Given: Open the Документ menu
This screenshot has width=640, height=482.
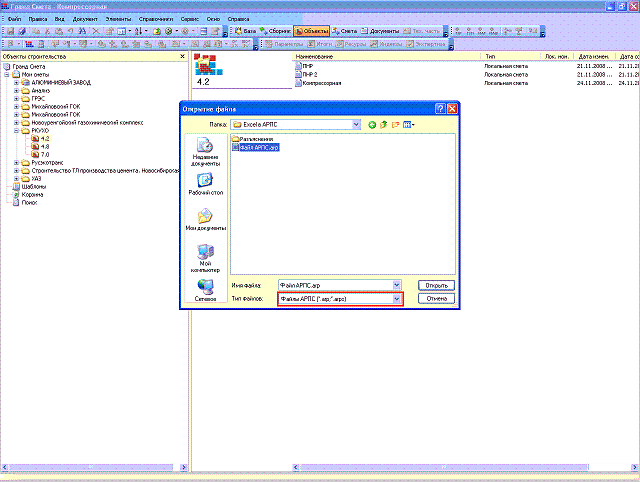Looking at the screenshot, I should pos(85,20).
